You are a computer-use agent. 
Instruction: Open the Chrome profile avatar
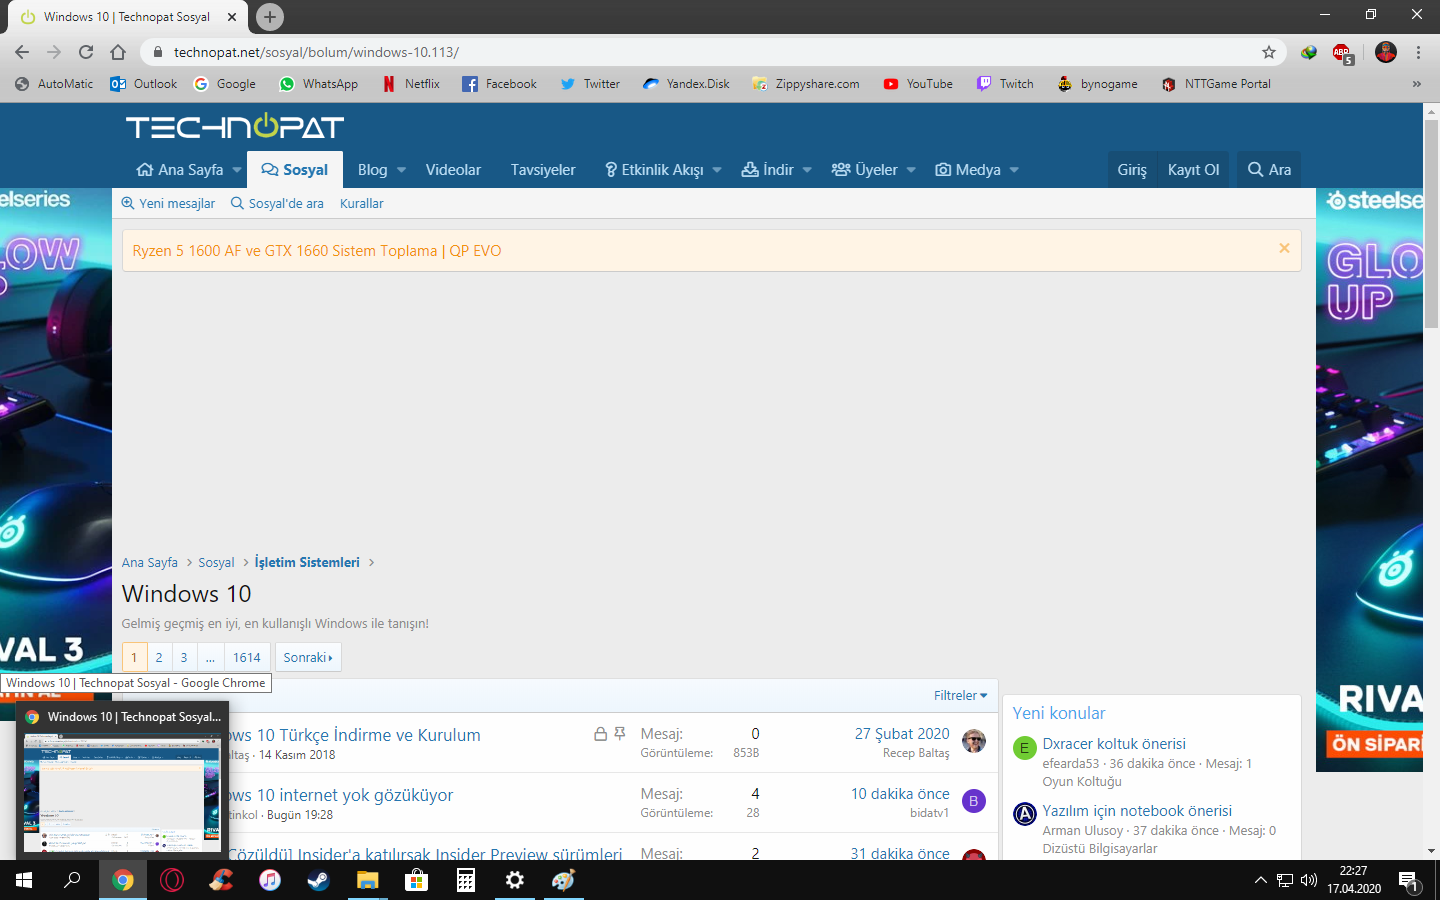click(x=1385, y=52)
